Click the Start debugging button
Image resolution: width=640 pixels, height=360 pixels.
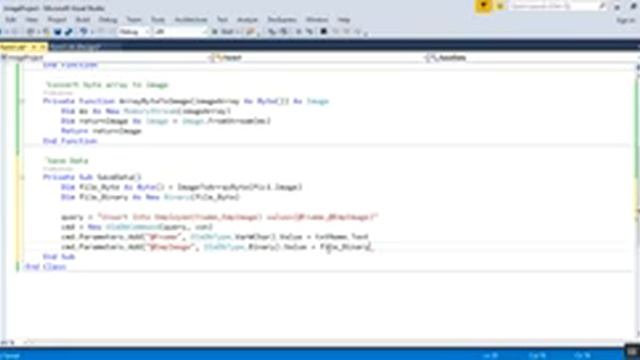tap(224, 32)
